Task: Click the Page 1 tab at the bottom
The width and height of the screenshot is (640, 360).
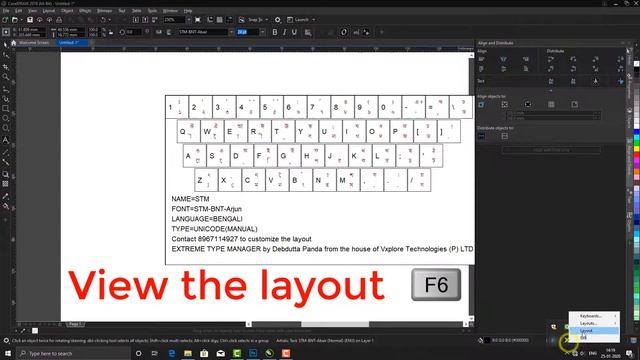Action: [x=75, y=324]
